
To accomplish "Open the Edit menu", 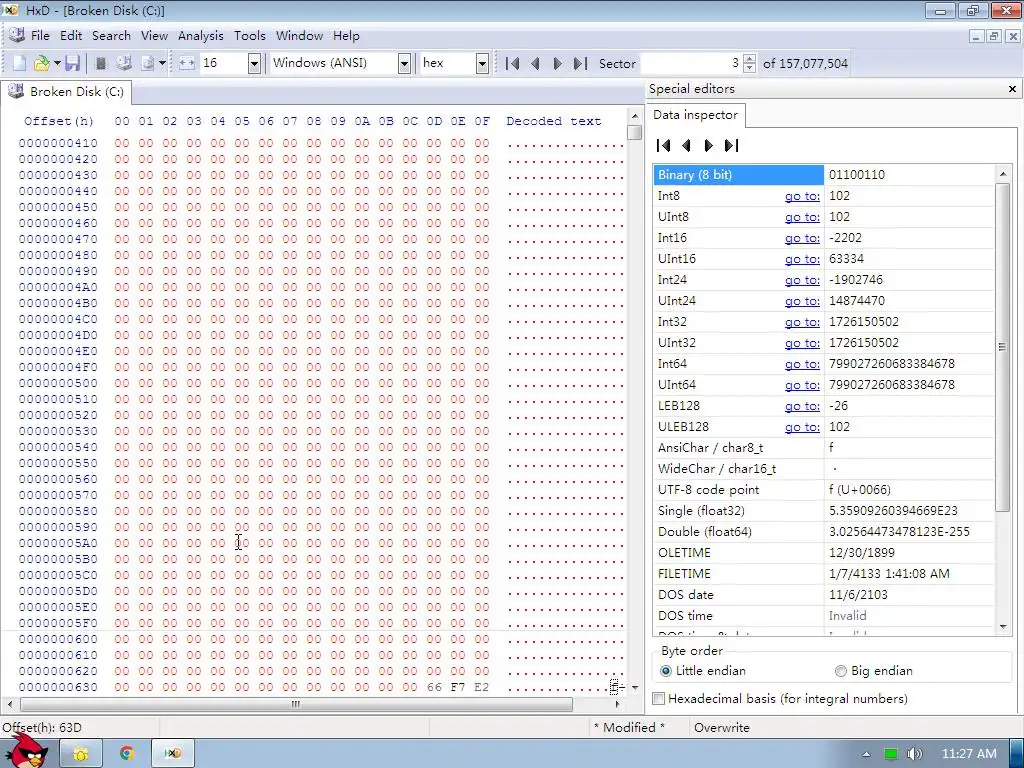I will tap(71, 36).
